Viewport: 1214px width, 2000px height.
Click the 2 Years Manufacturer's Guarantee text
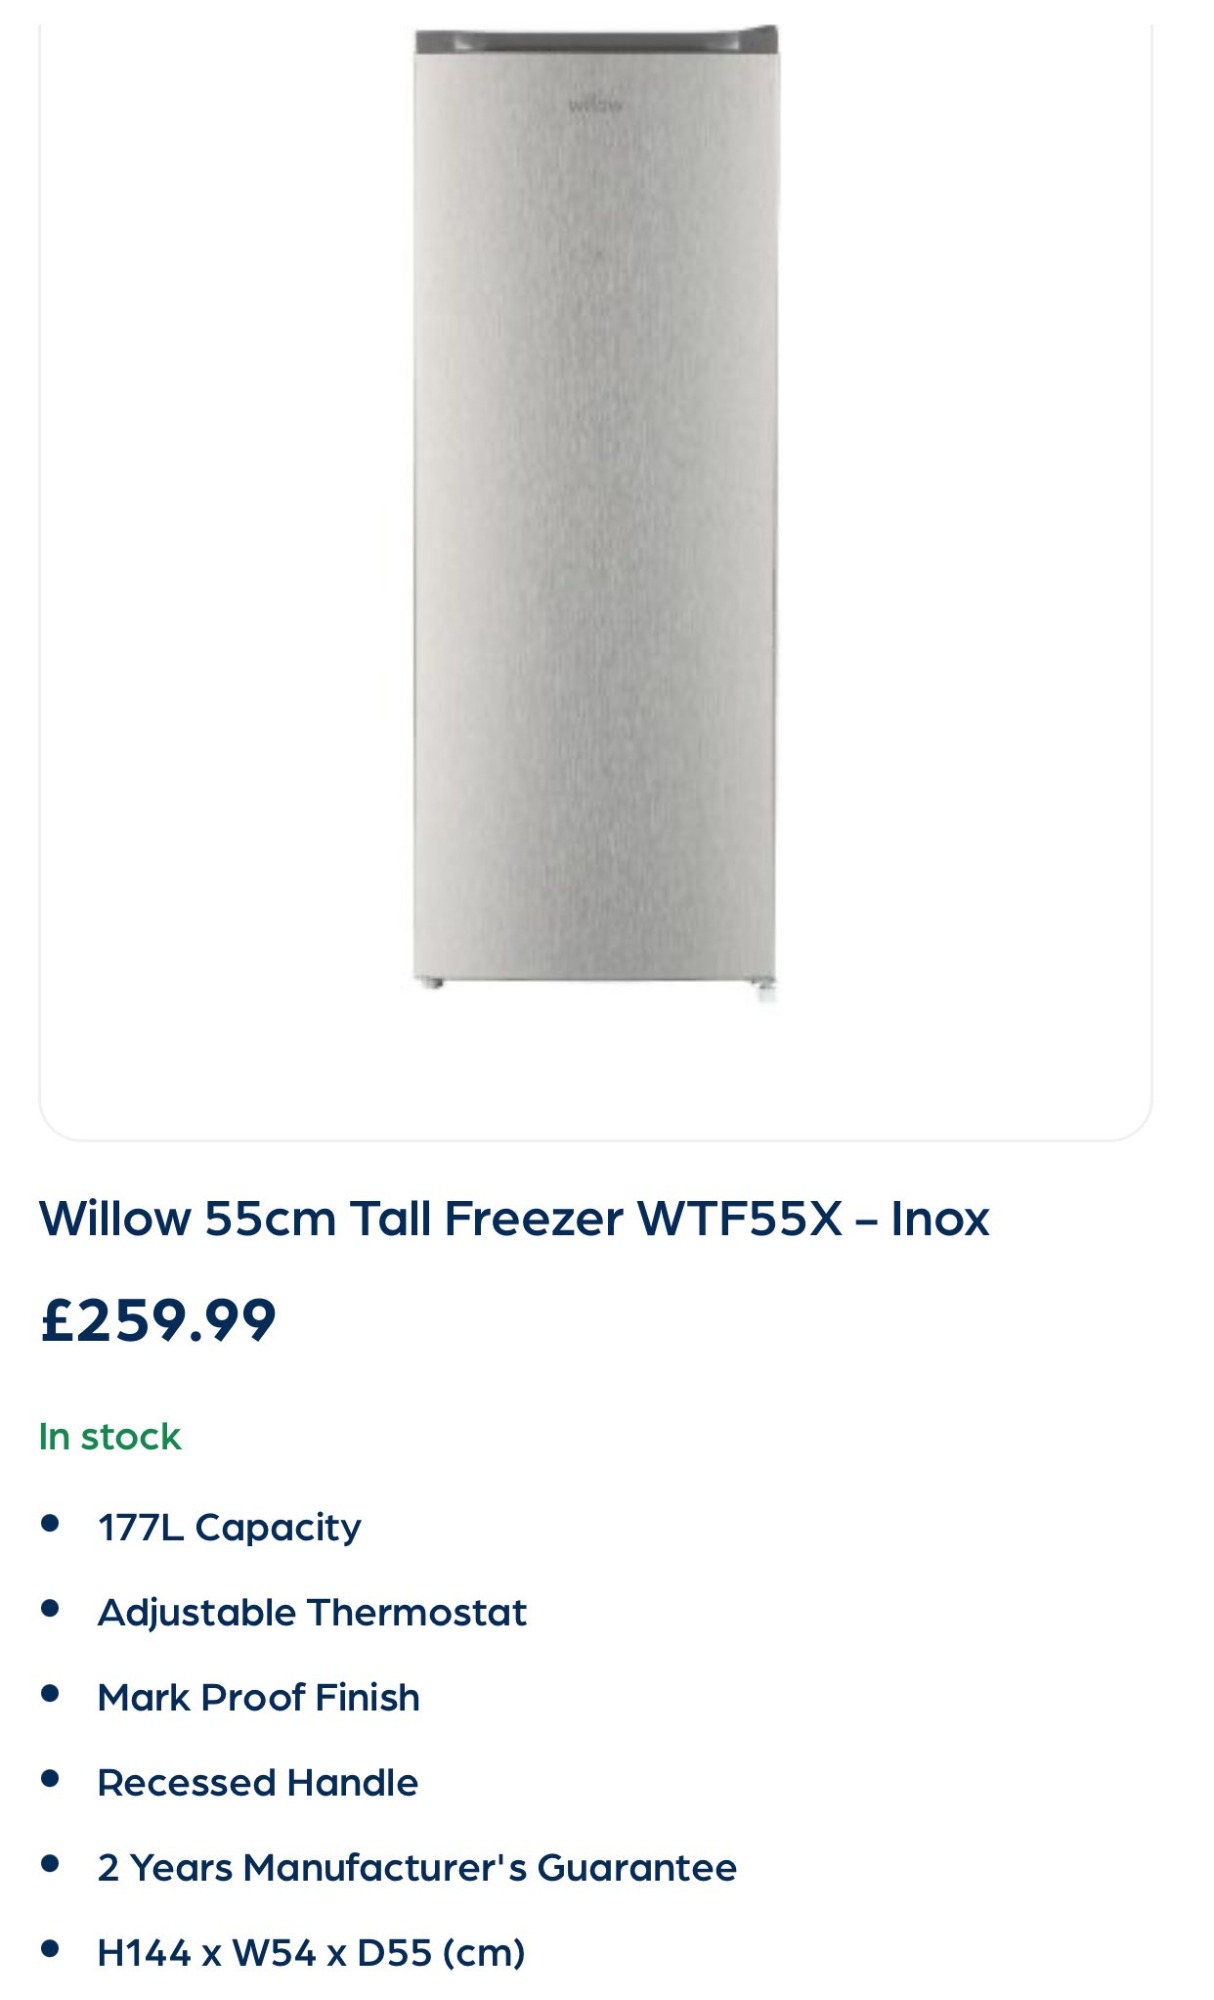tap(417, 1867)
